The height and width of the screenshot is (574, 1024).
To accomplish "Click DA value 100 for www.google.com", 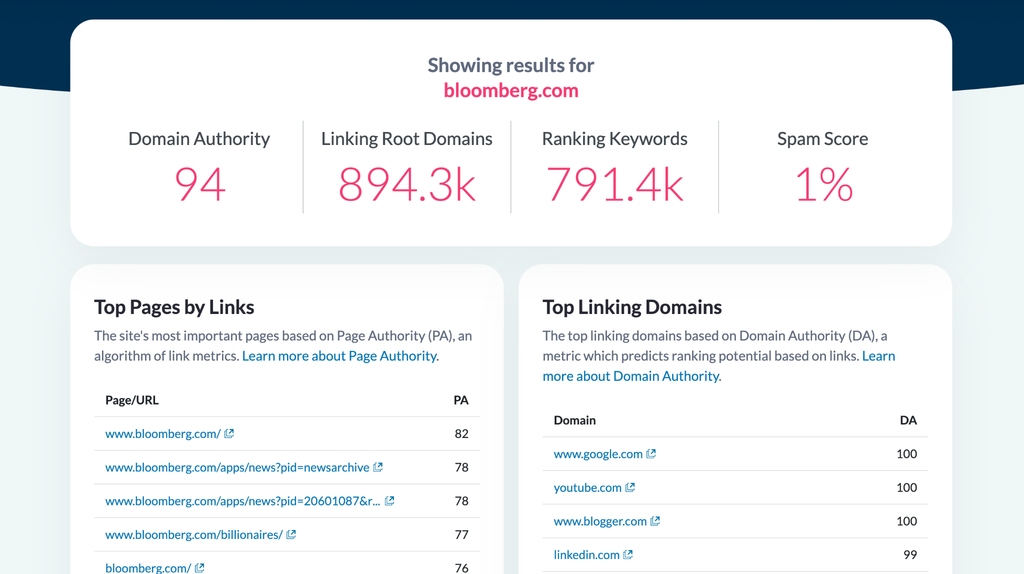I will click(x=906, y=454).
